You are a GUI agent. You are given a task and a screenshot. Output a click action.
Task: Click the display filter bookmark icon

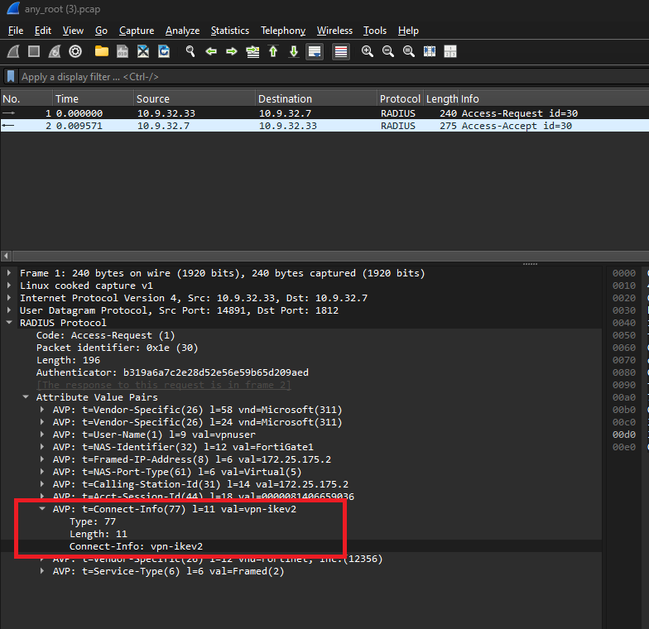click(10, 77)
